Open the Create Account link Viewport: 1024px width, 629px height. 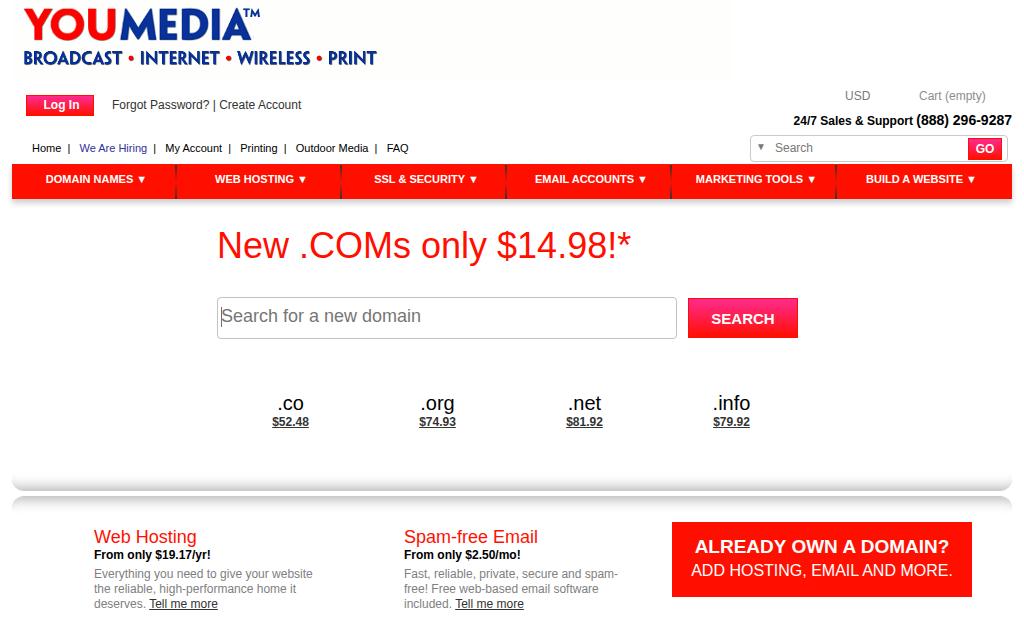[x=260, y=105]
